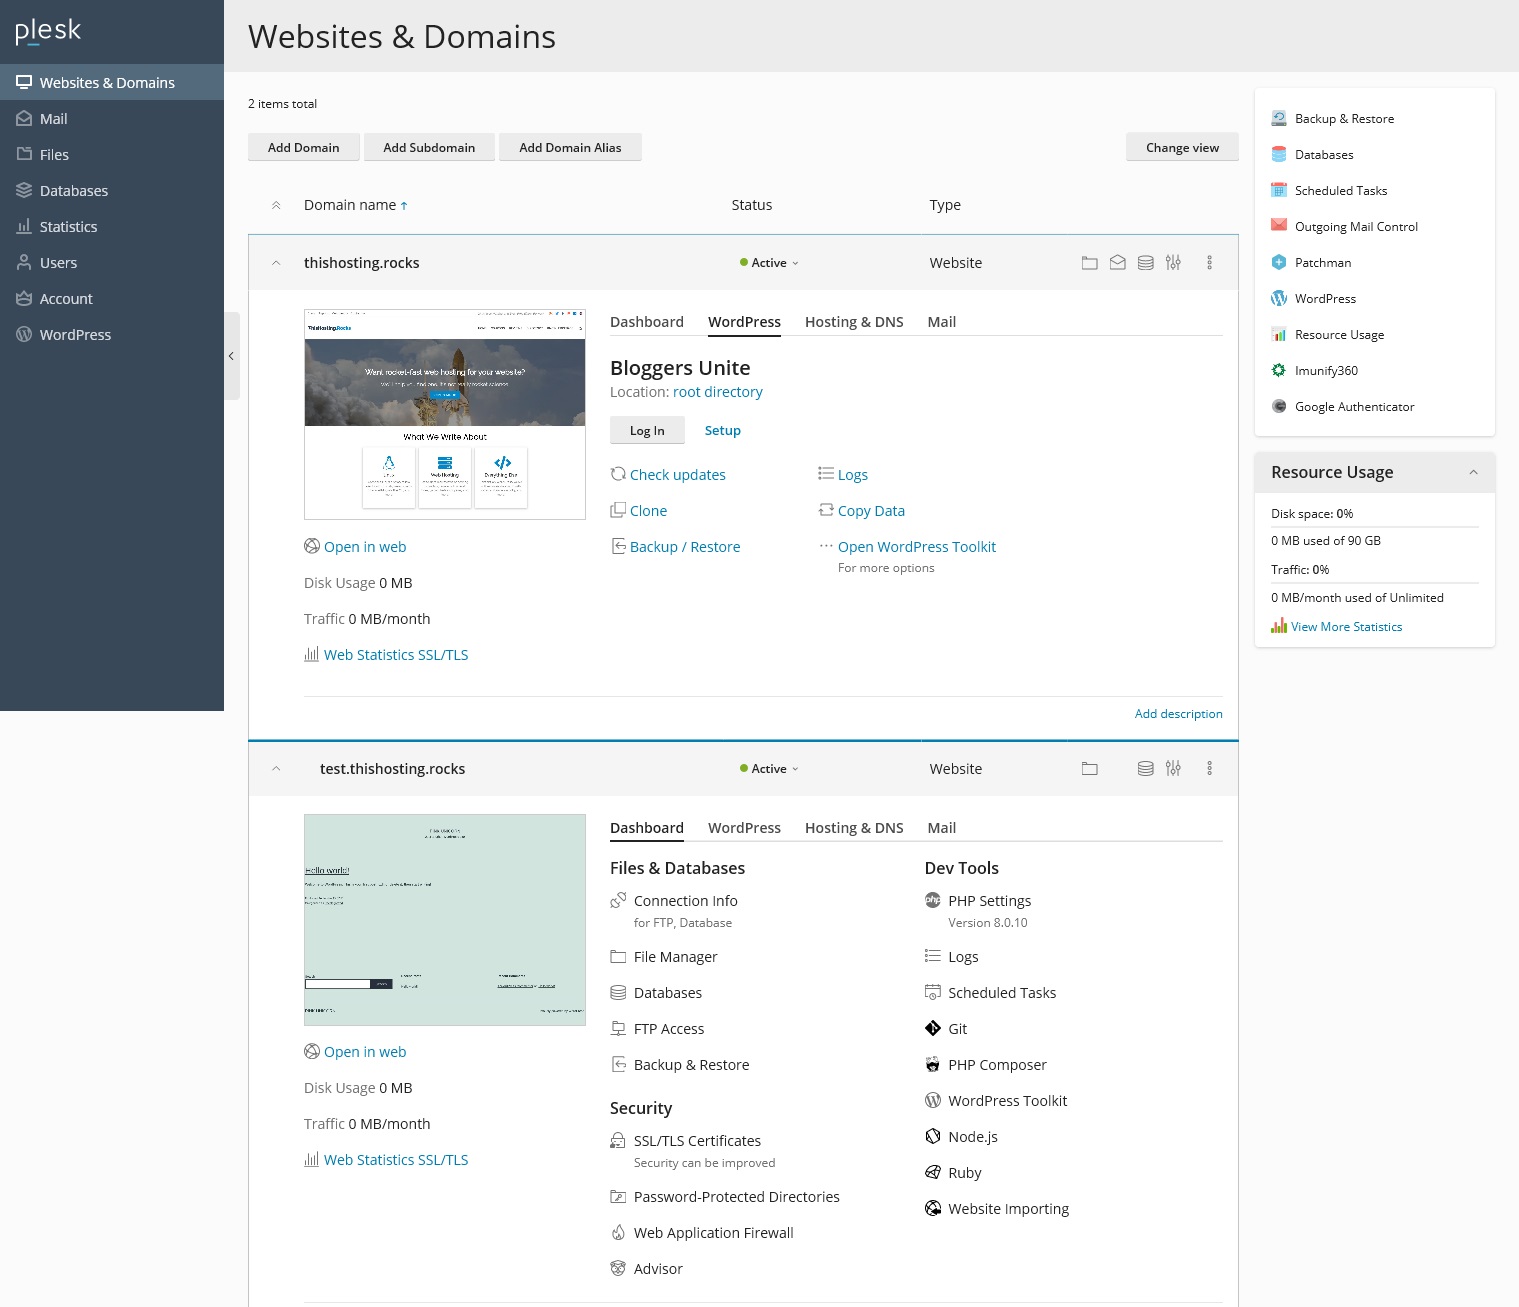Select Account in left sidebar
Image resolution: width=1519 pixels, height=1307 pixels.
point(112,299)
